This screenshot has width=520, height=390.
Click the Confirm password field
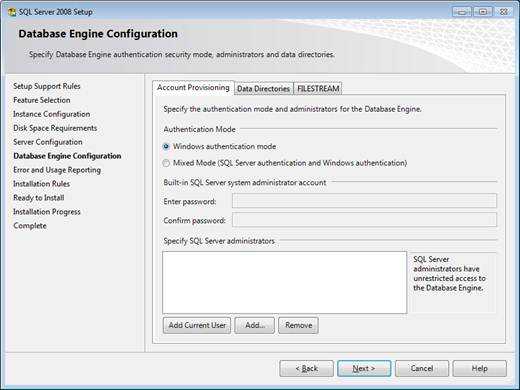364,220
